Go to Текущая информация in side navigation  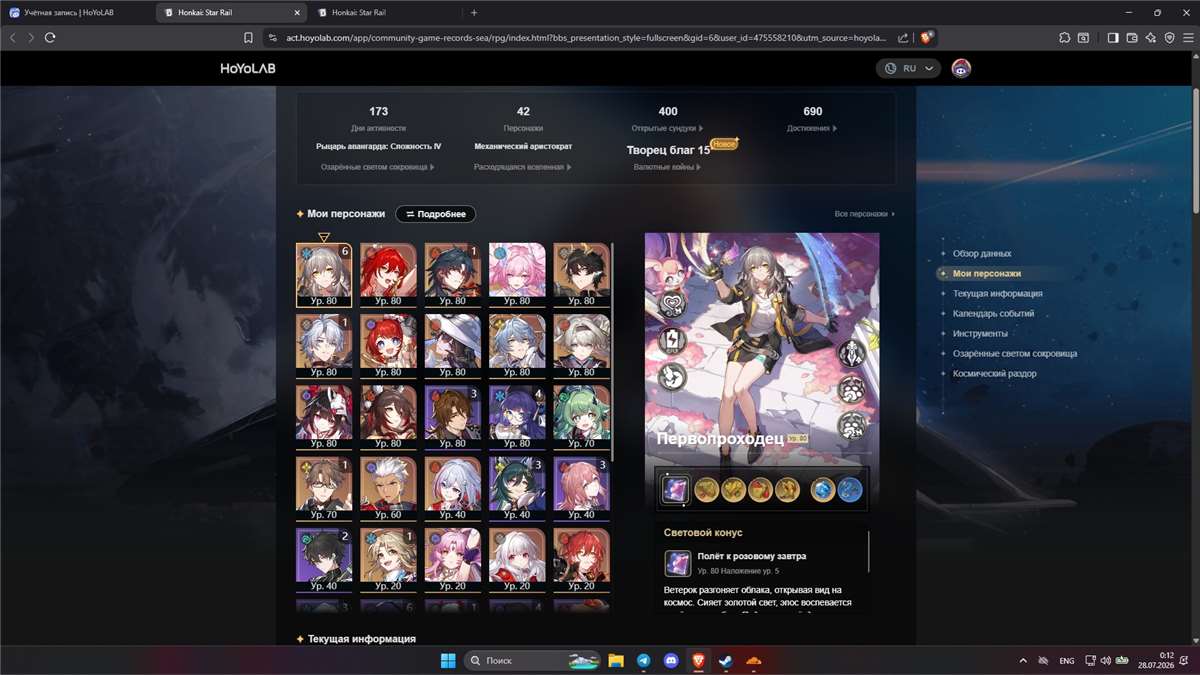click(997, 294)
